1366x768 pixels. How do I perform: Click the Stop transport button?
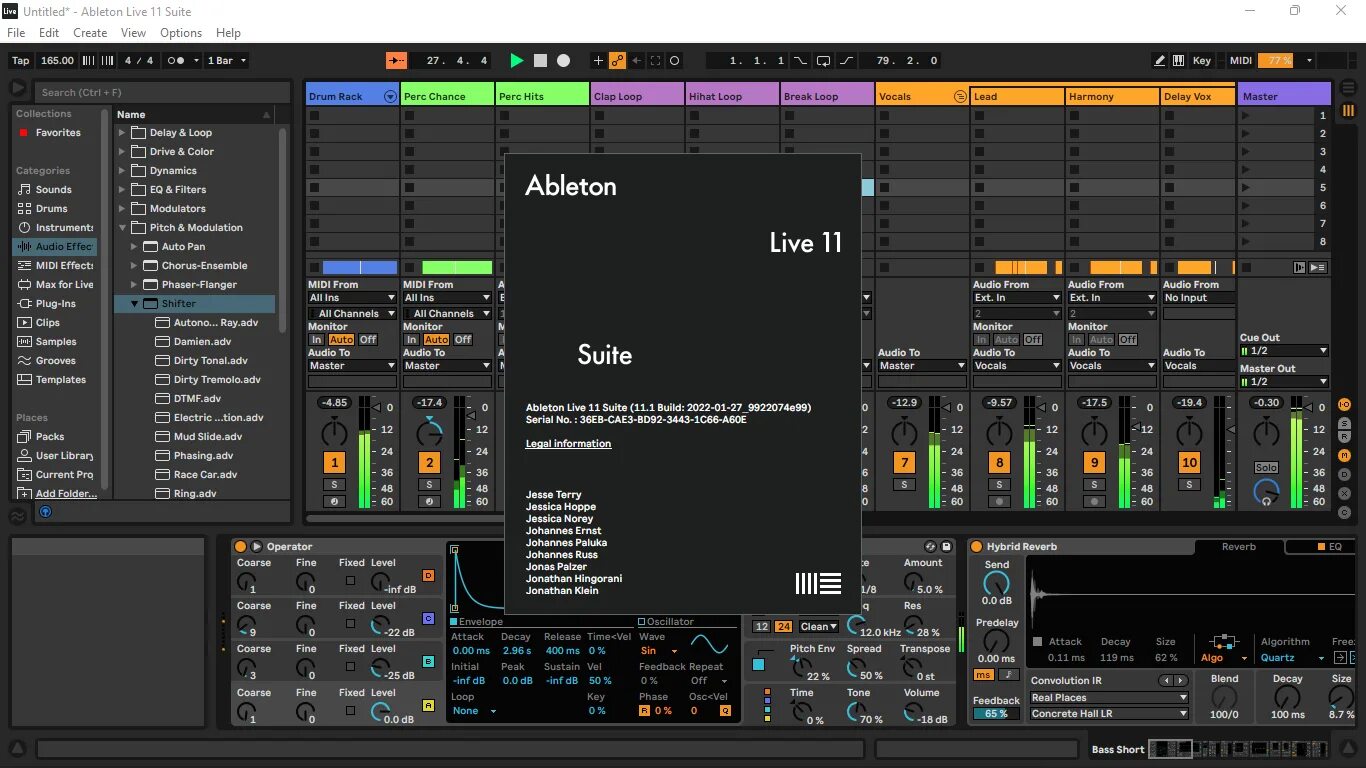540,61
